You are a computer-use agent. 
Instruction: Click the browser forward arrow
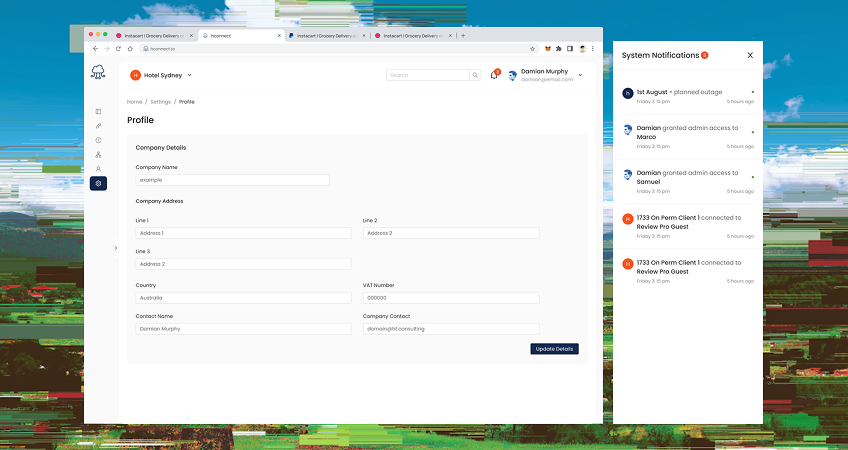[x=107, y=49]
